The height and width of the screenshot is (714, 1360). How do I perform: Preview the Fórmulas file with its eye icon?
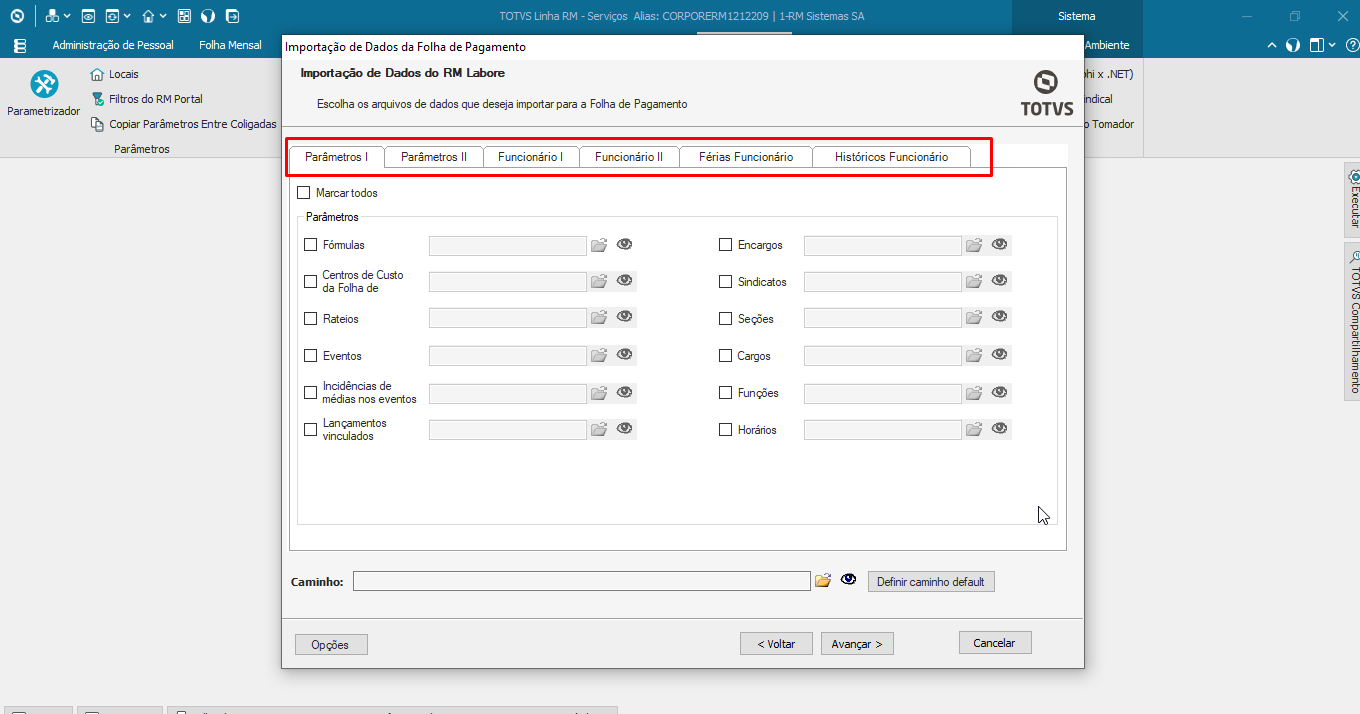point(625,244)
